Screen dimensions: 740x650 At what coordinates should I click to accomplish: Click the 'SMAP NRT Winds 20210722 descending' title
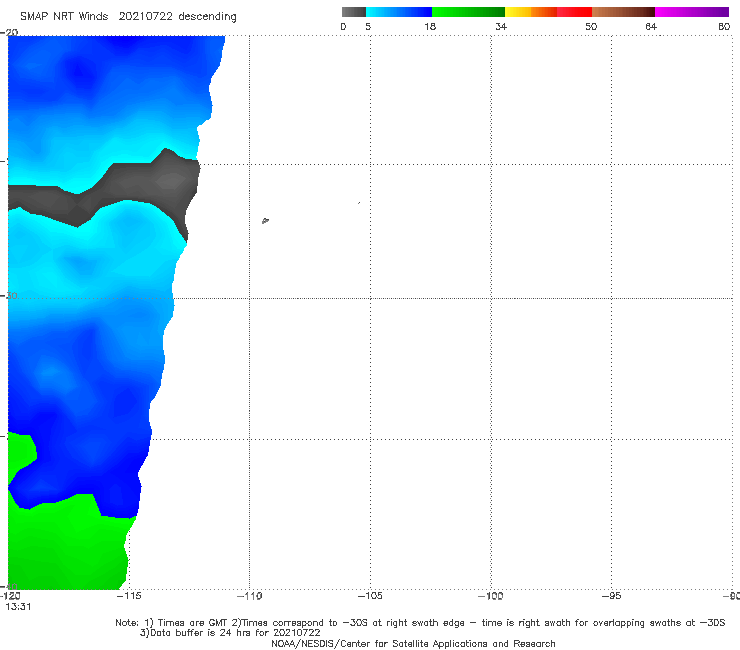click(128, 16)
